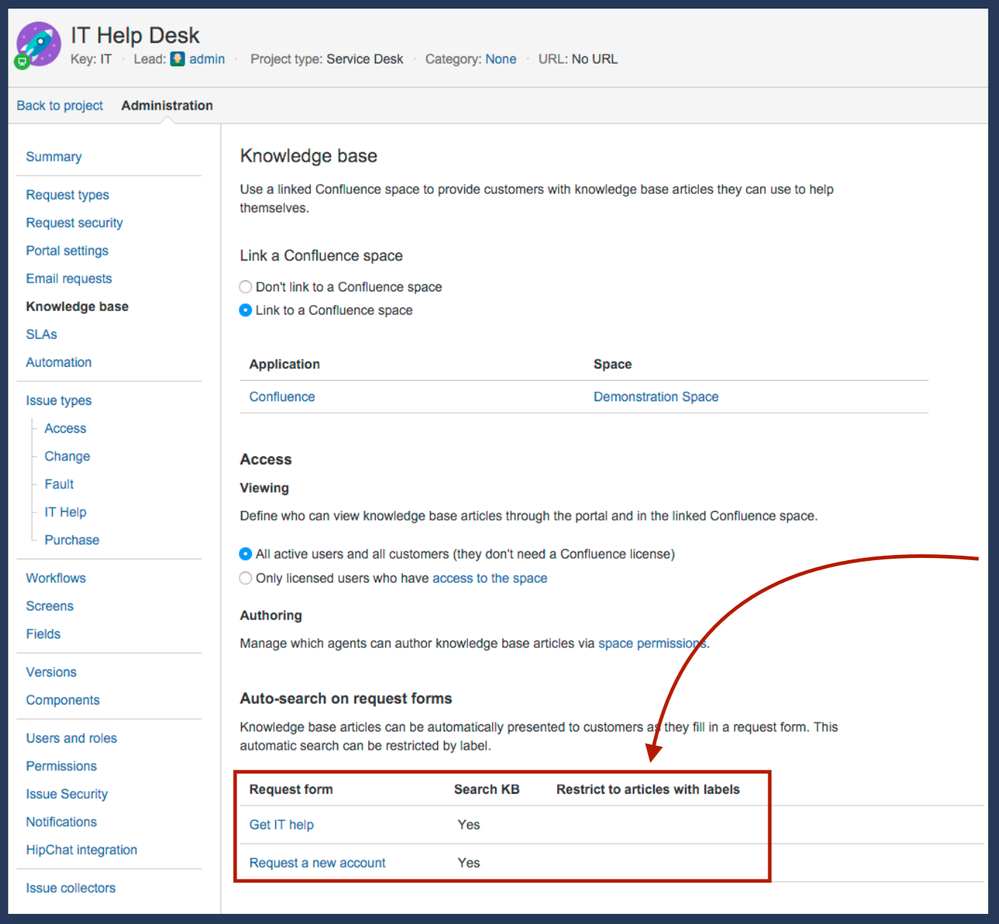Go back to project via header link
The image size is (999, 924).
pos(60,106)
